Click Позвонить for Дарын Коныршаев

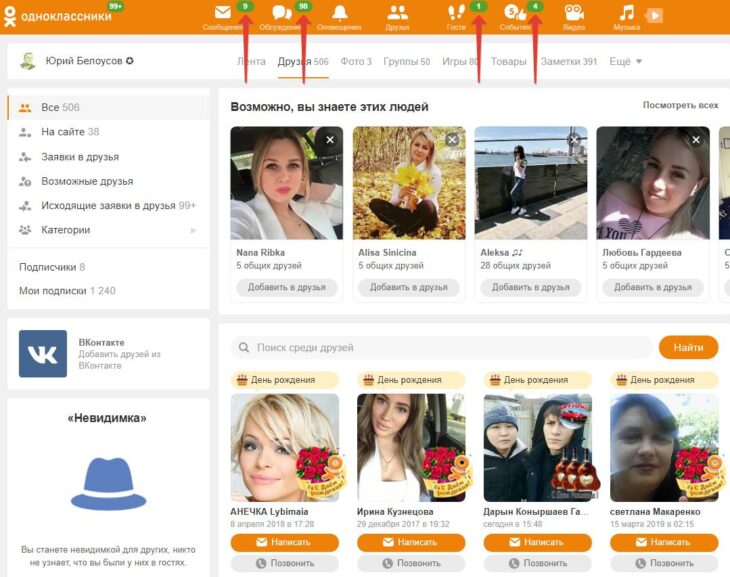(538, 563)
